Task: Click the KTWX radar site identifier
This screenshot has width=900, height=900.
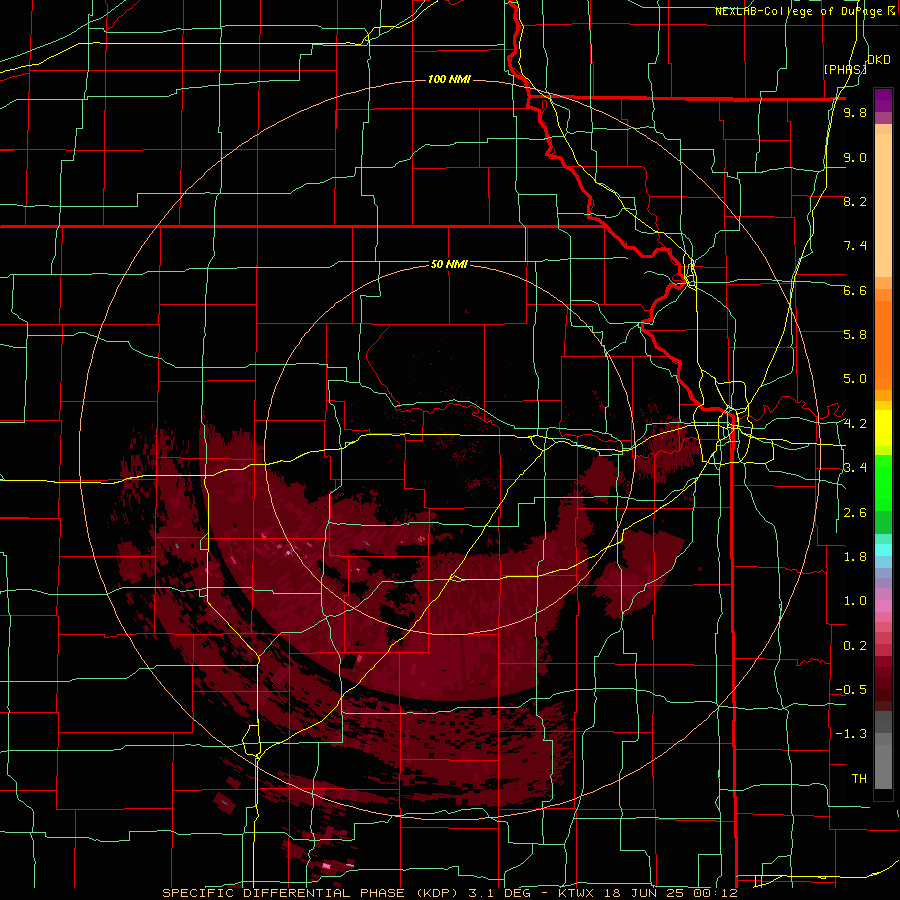Action: tap(577, 893)
